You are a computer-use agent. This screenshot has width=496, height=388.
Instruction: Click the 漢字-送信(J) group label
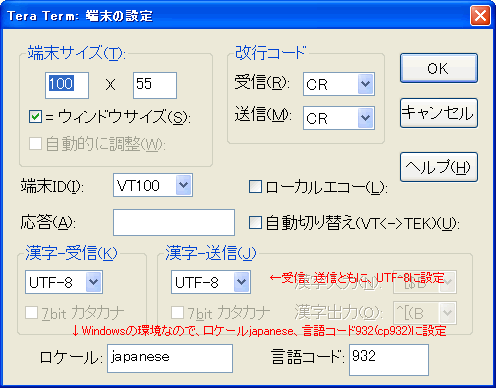tap(211, 253)
